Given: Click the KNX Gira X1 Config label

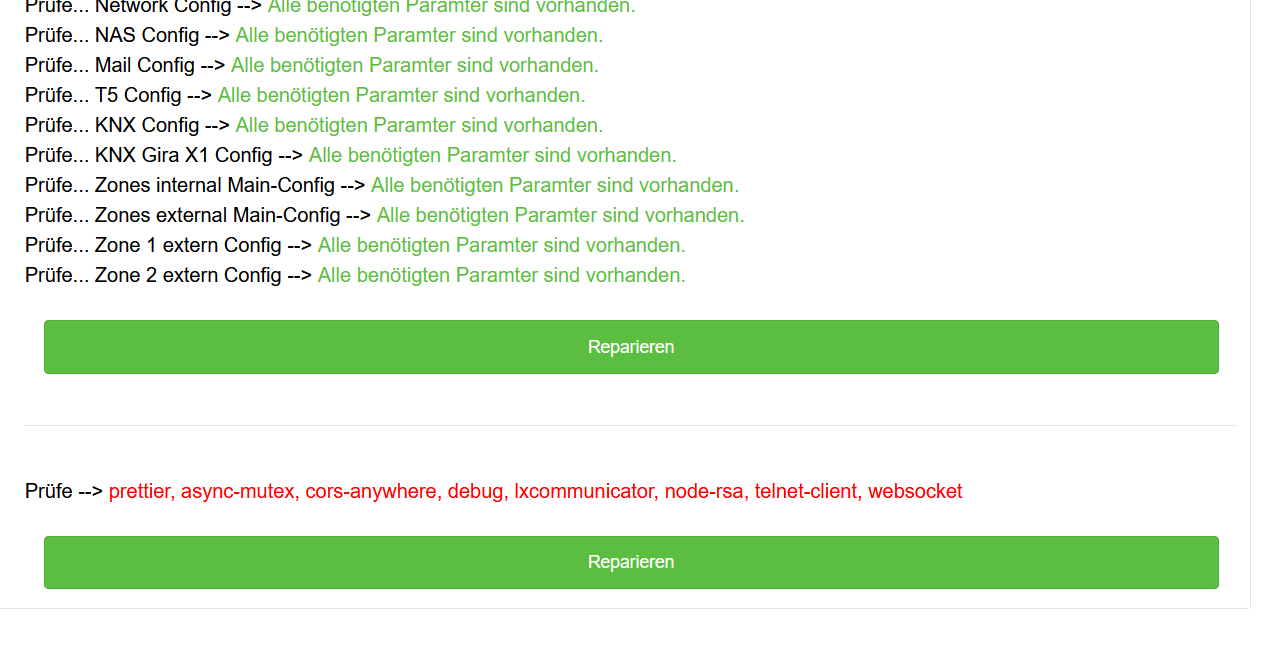Looking at the screenshot, I should pos(183,156).
